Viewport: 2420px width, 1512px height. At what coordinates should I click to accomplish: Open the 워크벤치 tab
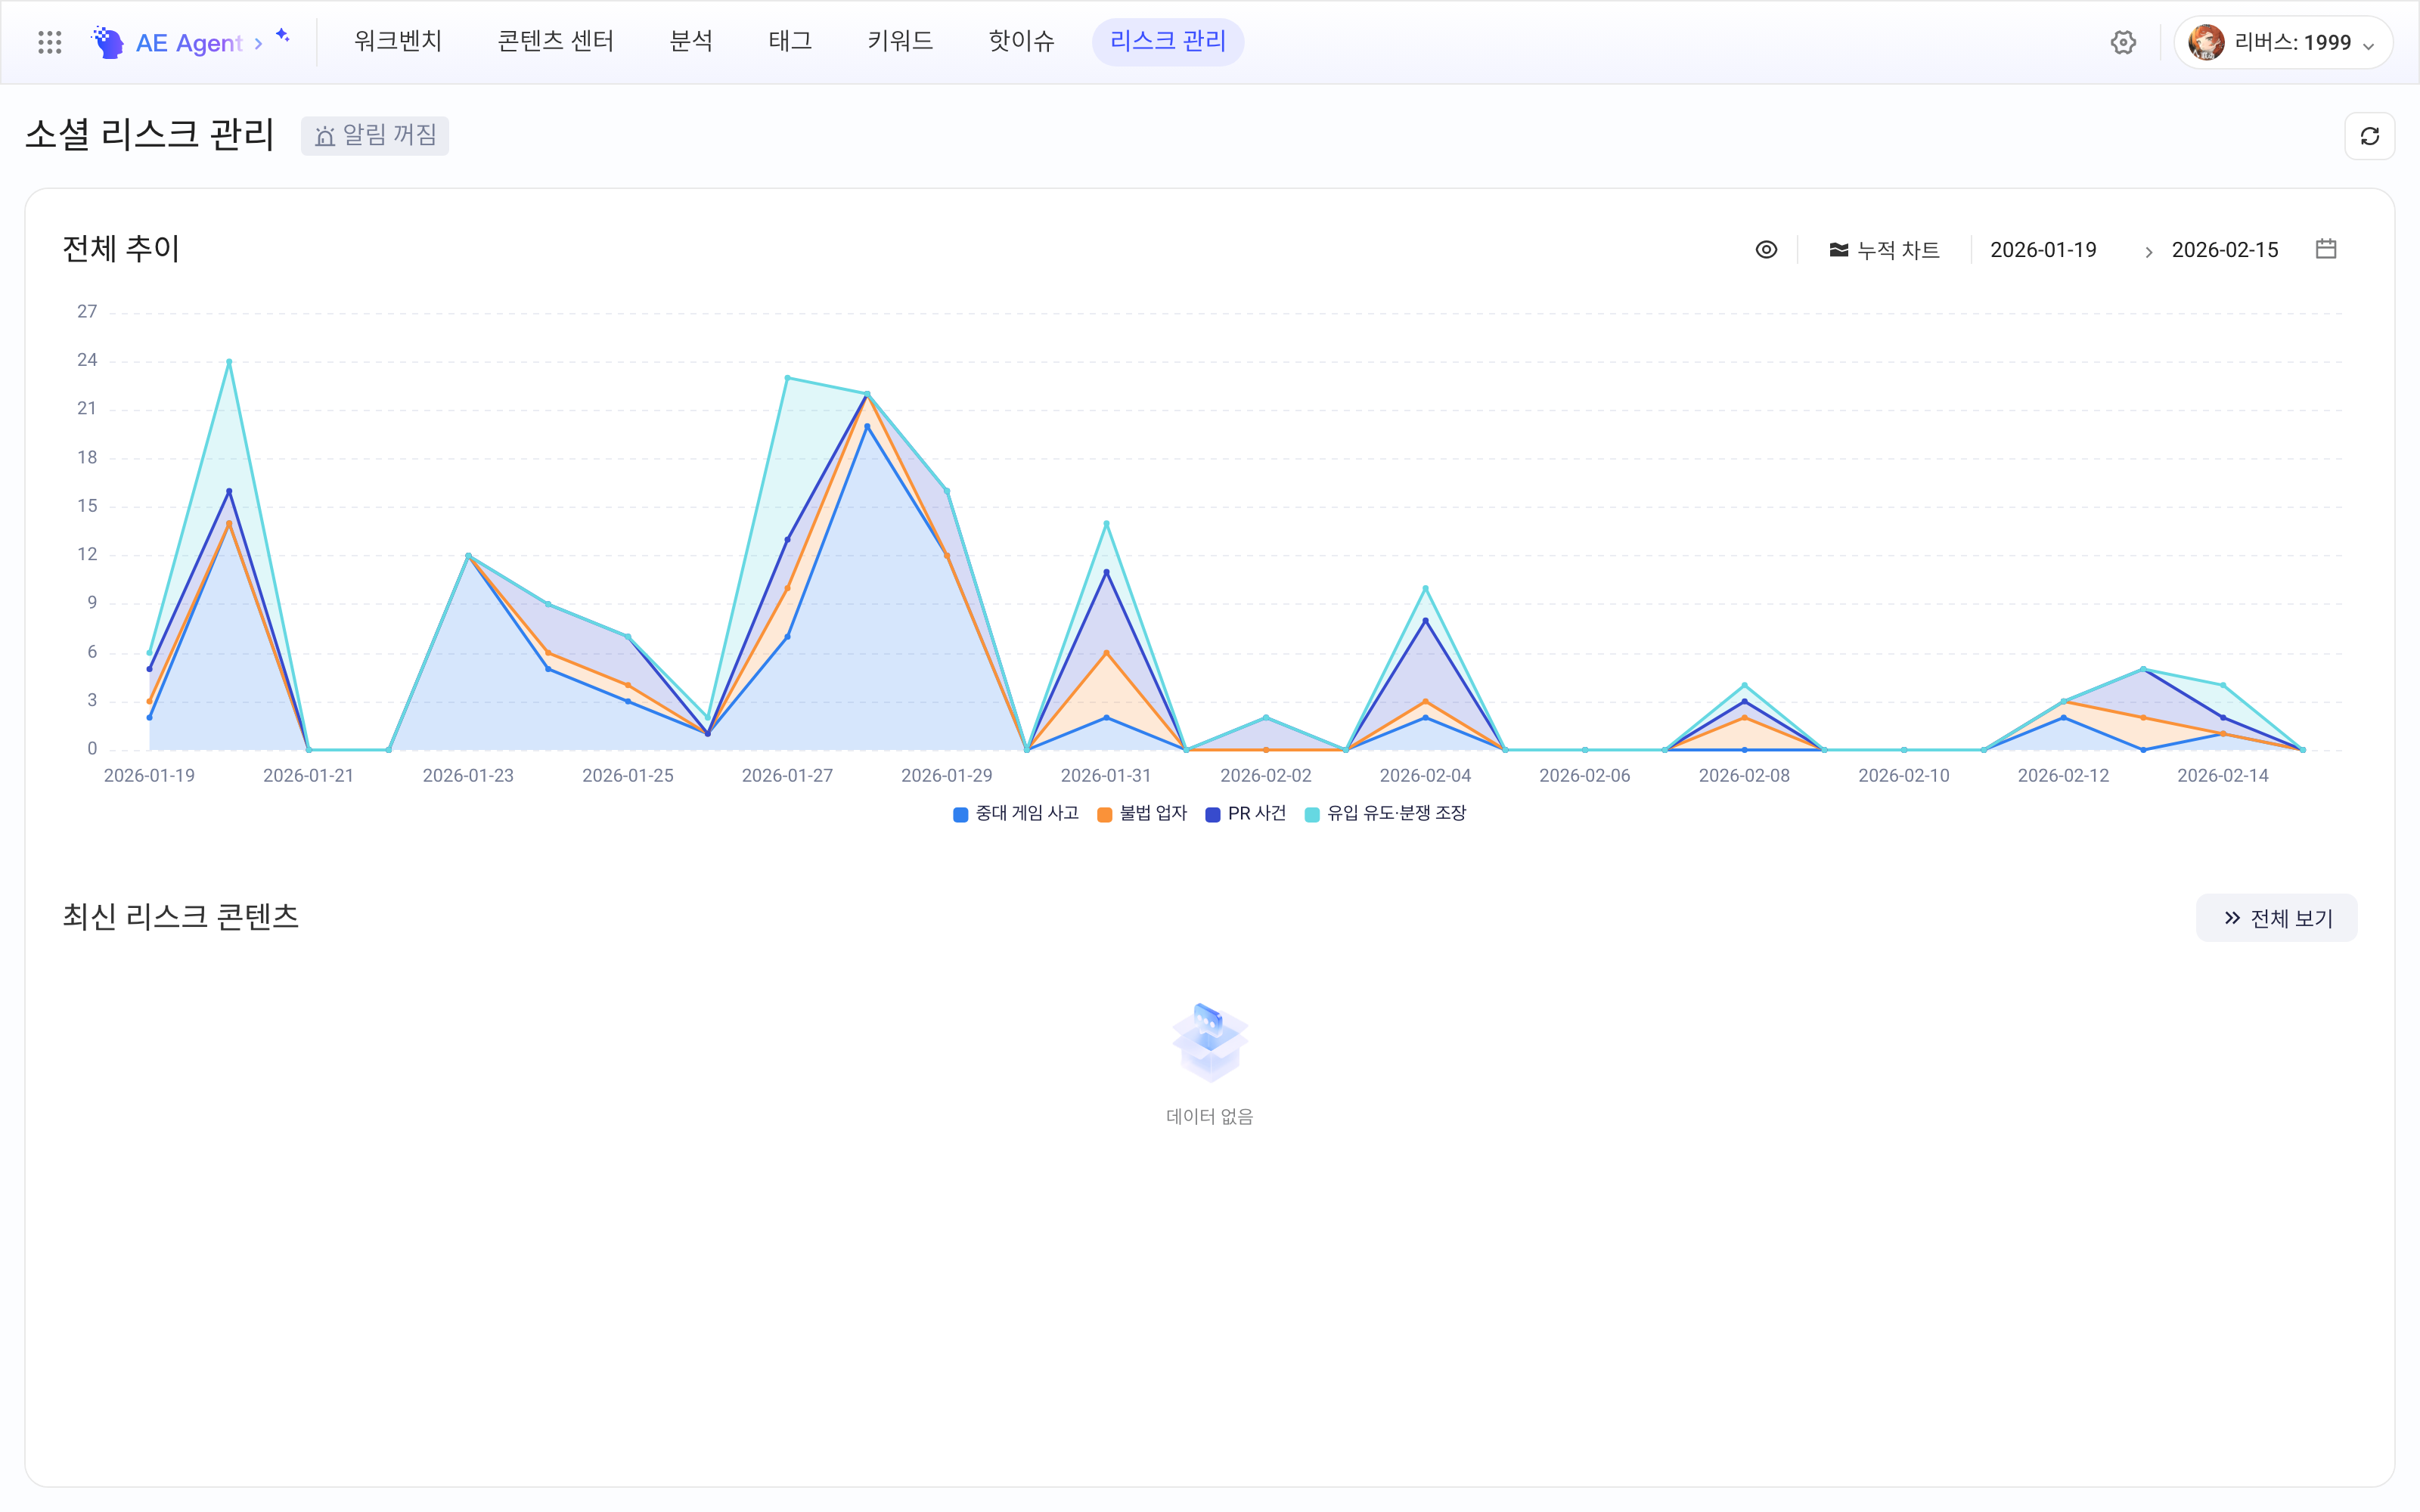tap(398, 41)
